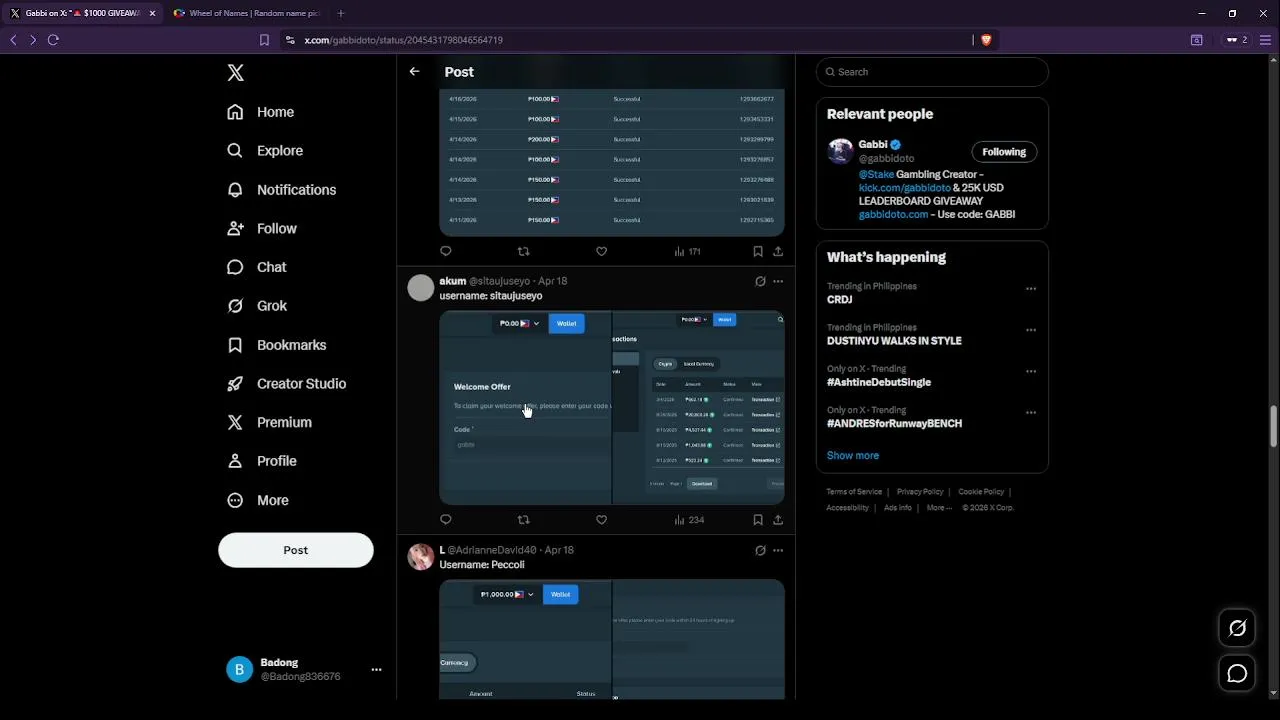Viewport: 1280px width, 720px height.
Task: Click the Bookmarks sidebar icon
Action: (235, 345)
